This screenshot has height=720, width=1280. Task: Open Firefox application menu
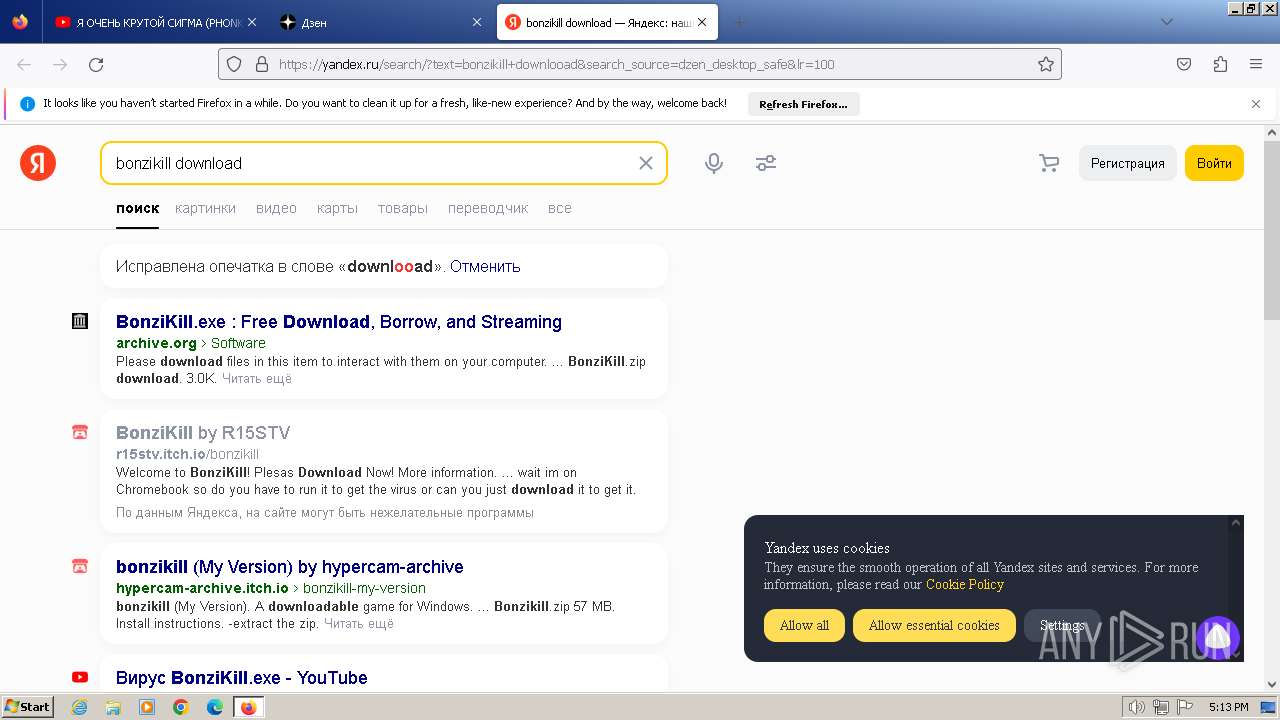click(x=1256, y=64)
